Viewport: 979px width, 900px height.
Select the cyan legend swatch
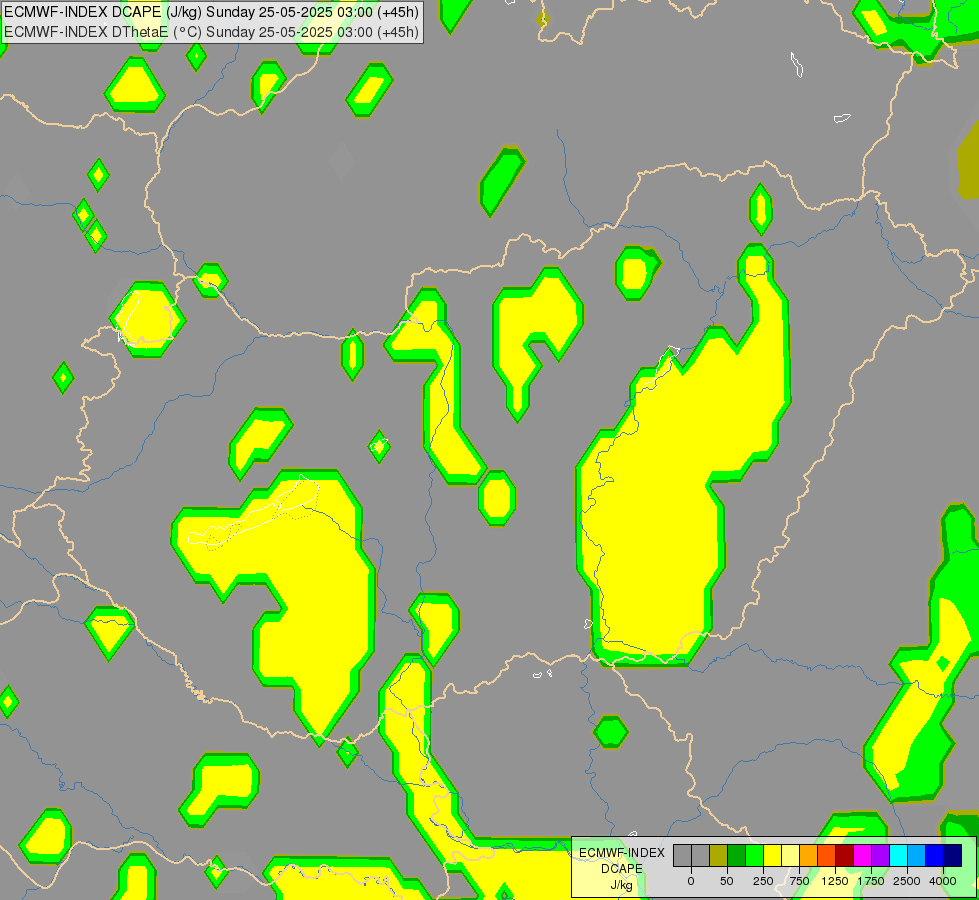tap(898, 856)
